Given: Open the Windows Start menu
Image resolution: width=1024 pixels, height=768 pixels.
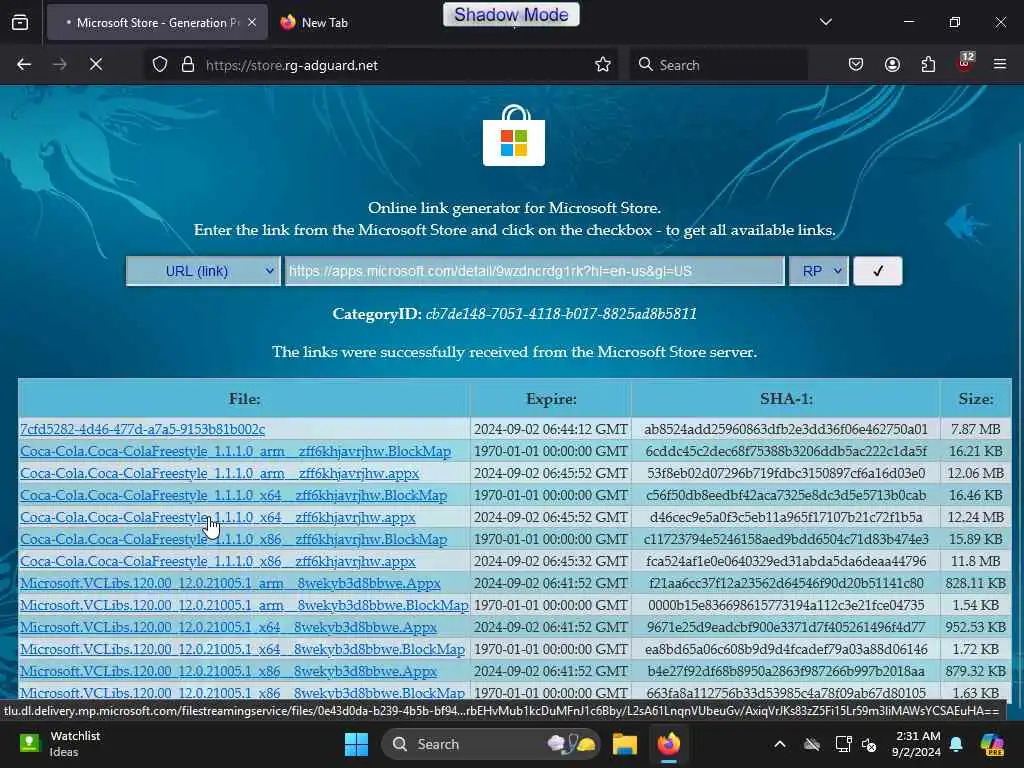Looking at the screenshot, I should [x=356, y=744].
